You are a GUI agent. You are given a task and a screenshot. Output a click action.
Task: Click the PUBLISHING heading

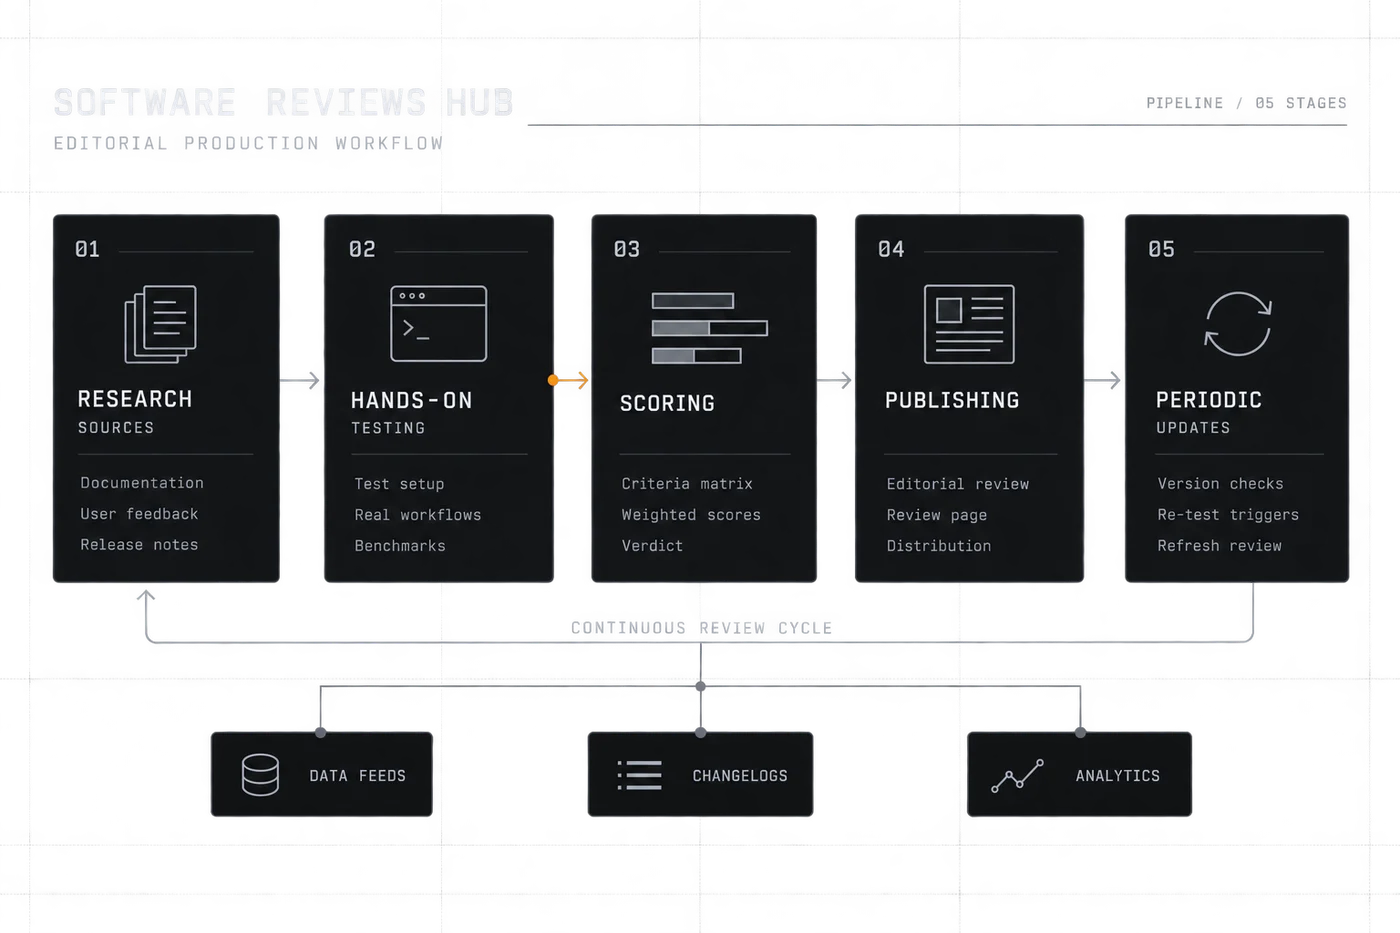click(952, 400)
